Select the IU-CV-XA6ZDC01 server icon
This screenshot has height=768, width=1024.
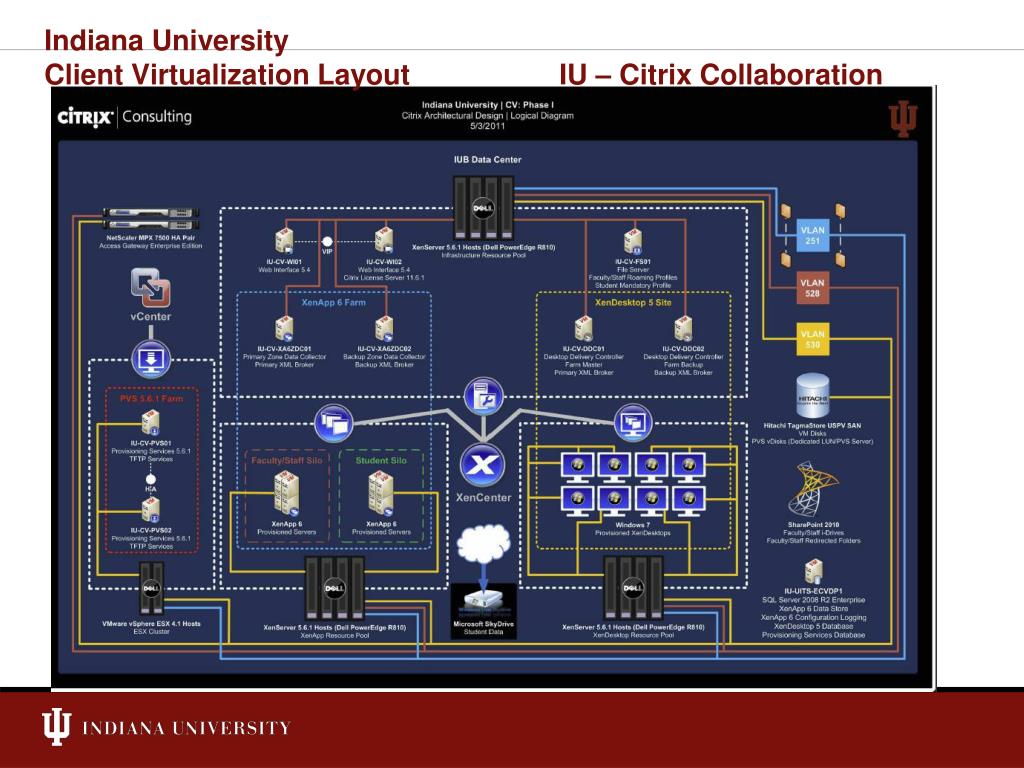pos(284,329)
